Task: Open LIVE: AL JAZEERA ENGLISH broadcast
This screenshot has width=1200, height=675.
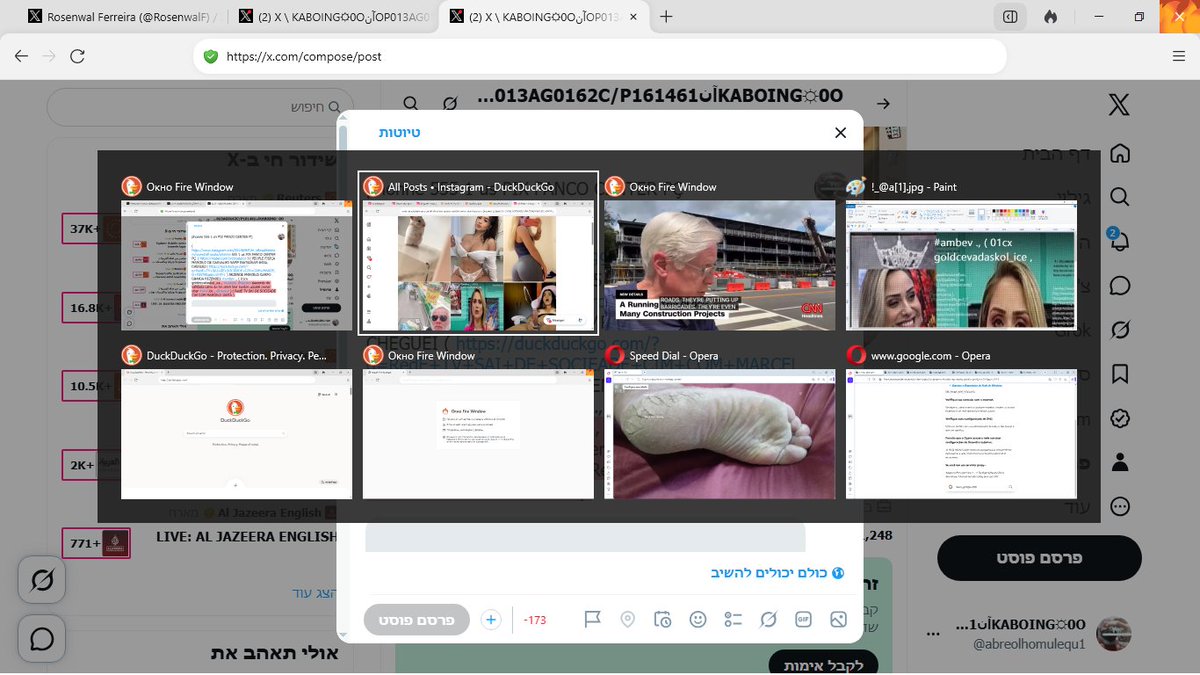Action: coord(246,537)
